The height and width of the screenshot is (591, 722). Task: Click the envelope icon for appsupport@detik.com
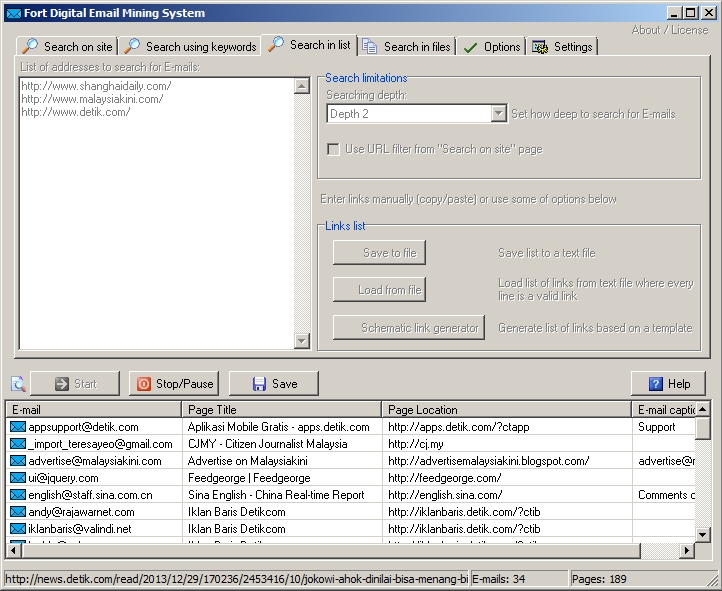coord(17,427)
